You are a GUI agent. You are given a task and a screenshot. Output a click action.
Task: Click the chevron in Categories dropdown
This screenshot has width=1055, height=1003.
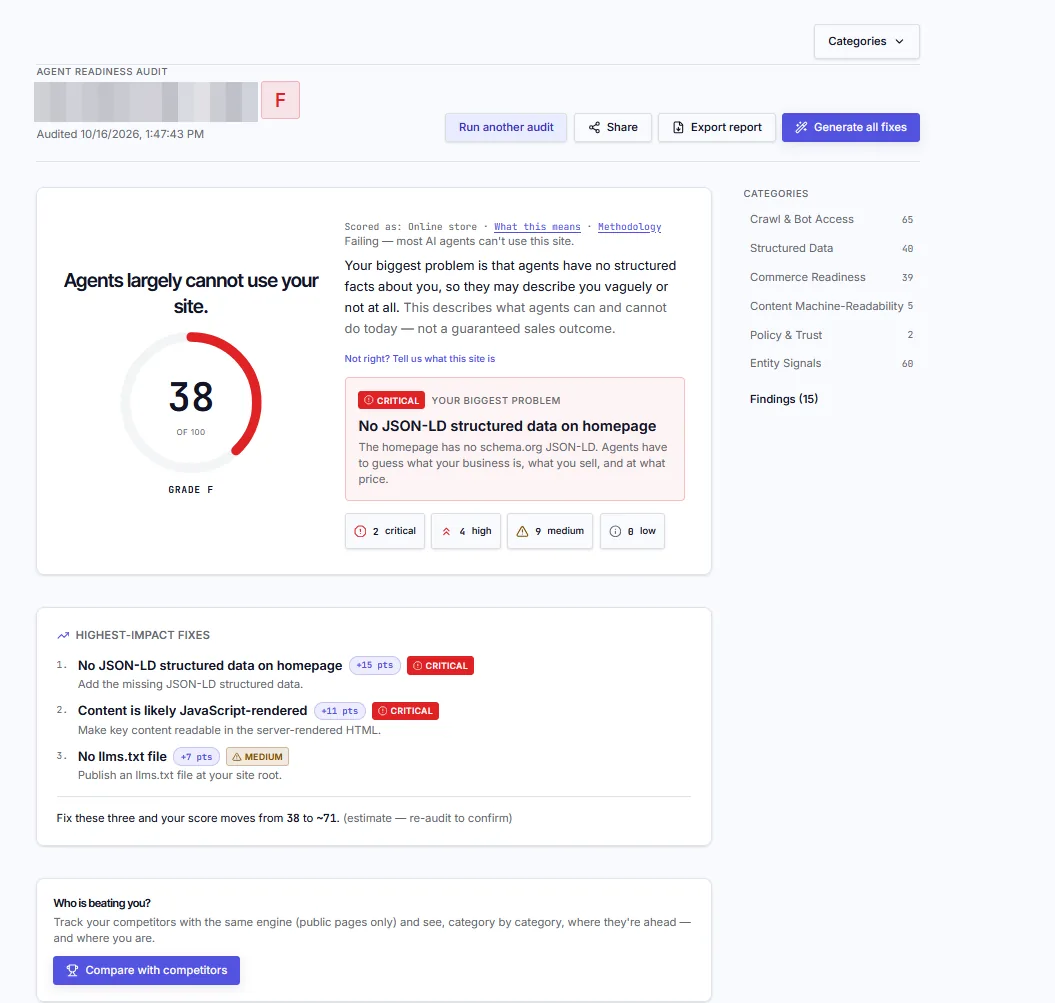900,42
